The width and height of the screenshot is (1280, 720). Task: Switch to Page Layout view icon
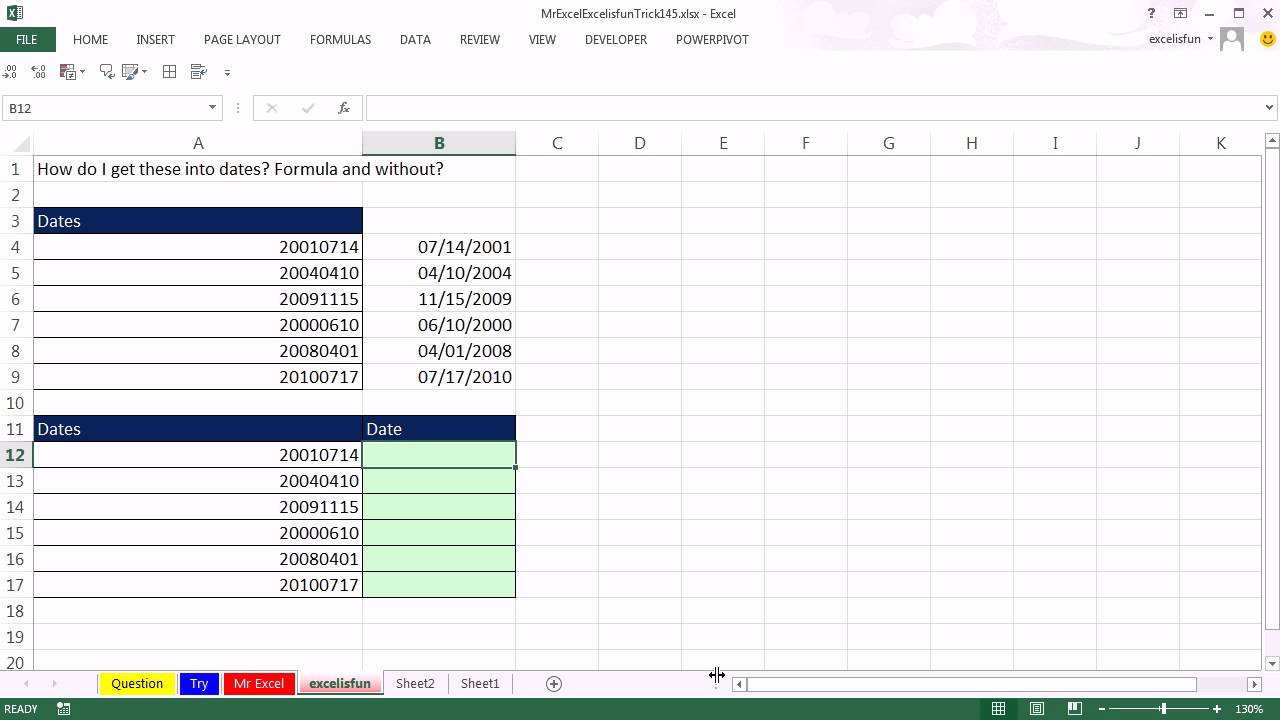(x=1037, y=709)
